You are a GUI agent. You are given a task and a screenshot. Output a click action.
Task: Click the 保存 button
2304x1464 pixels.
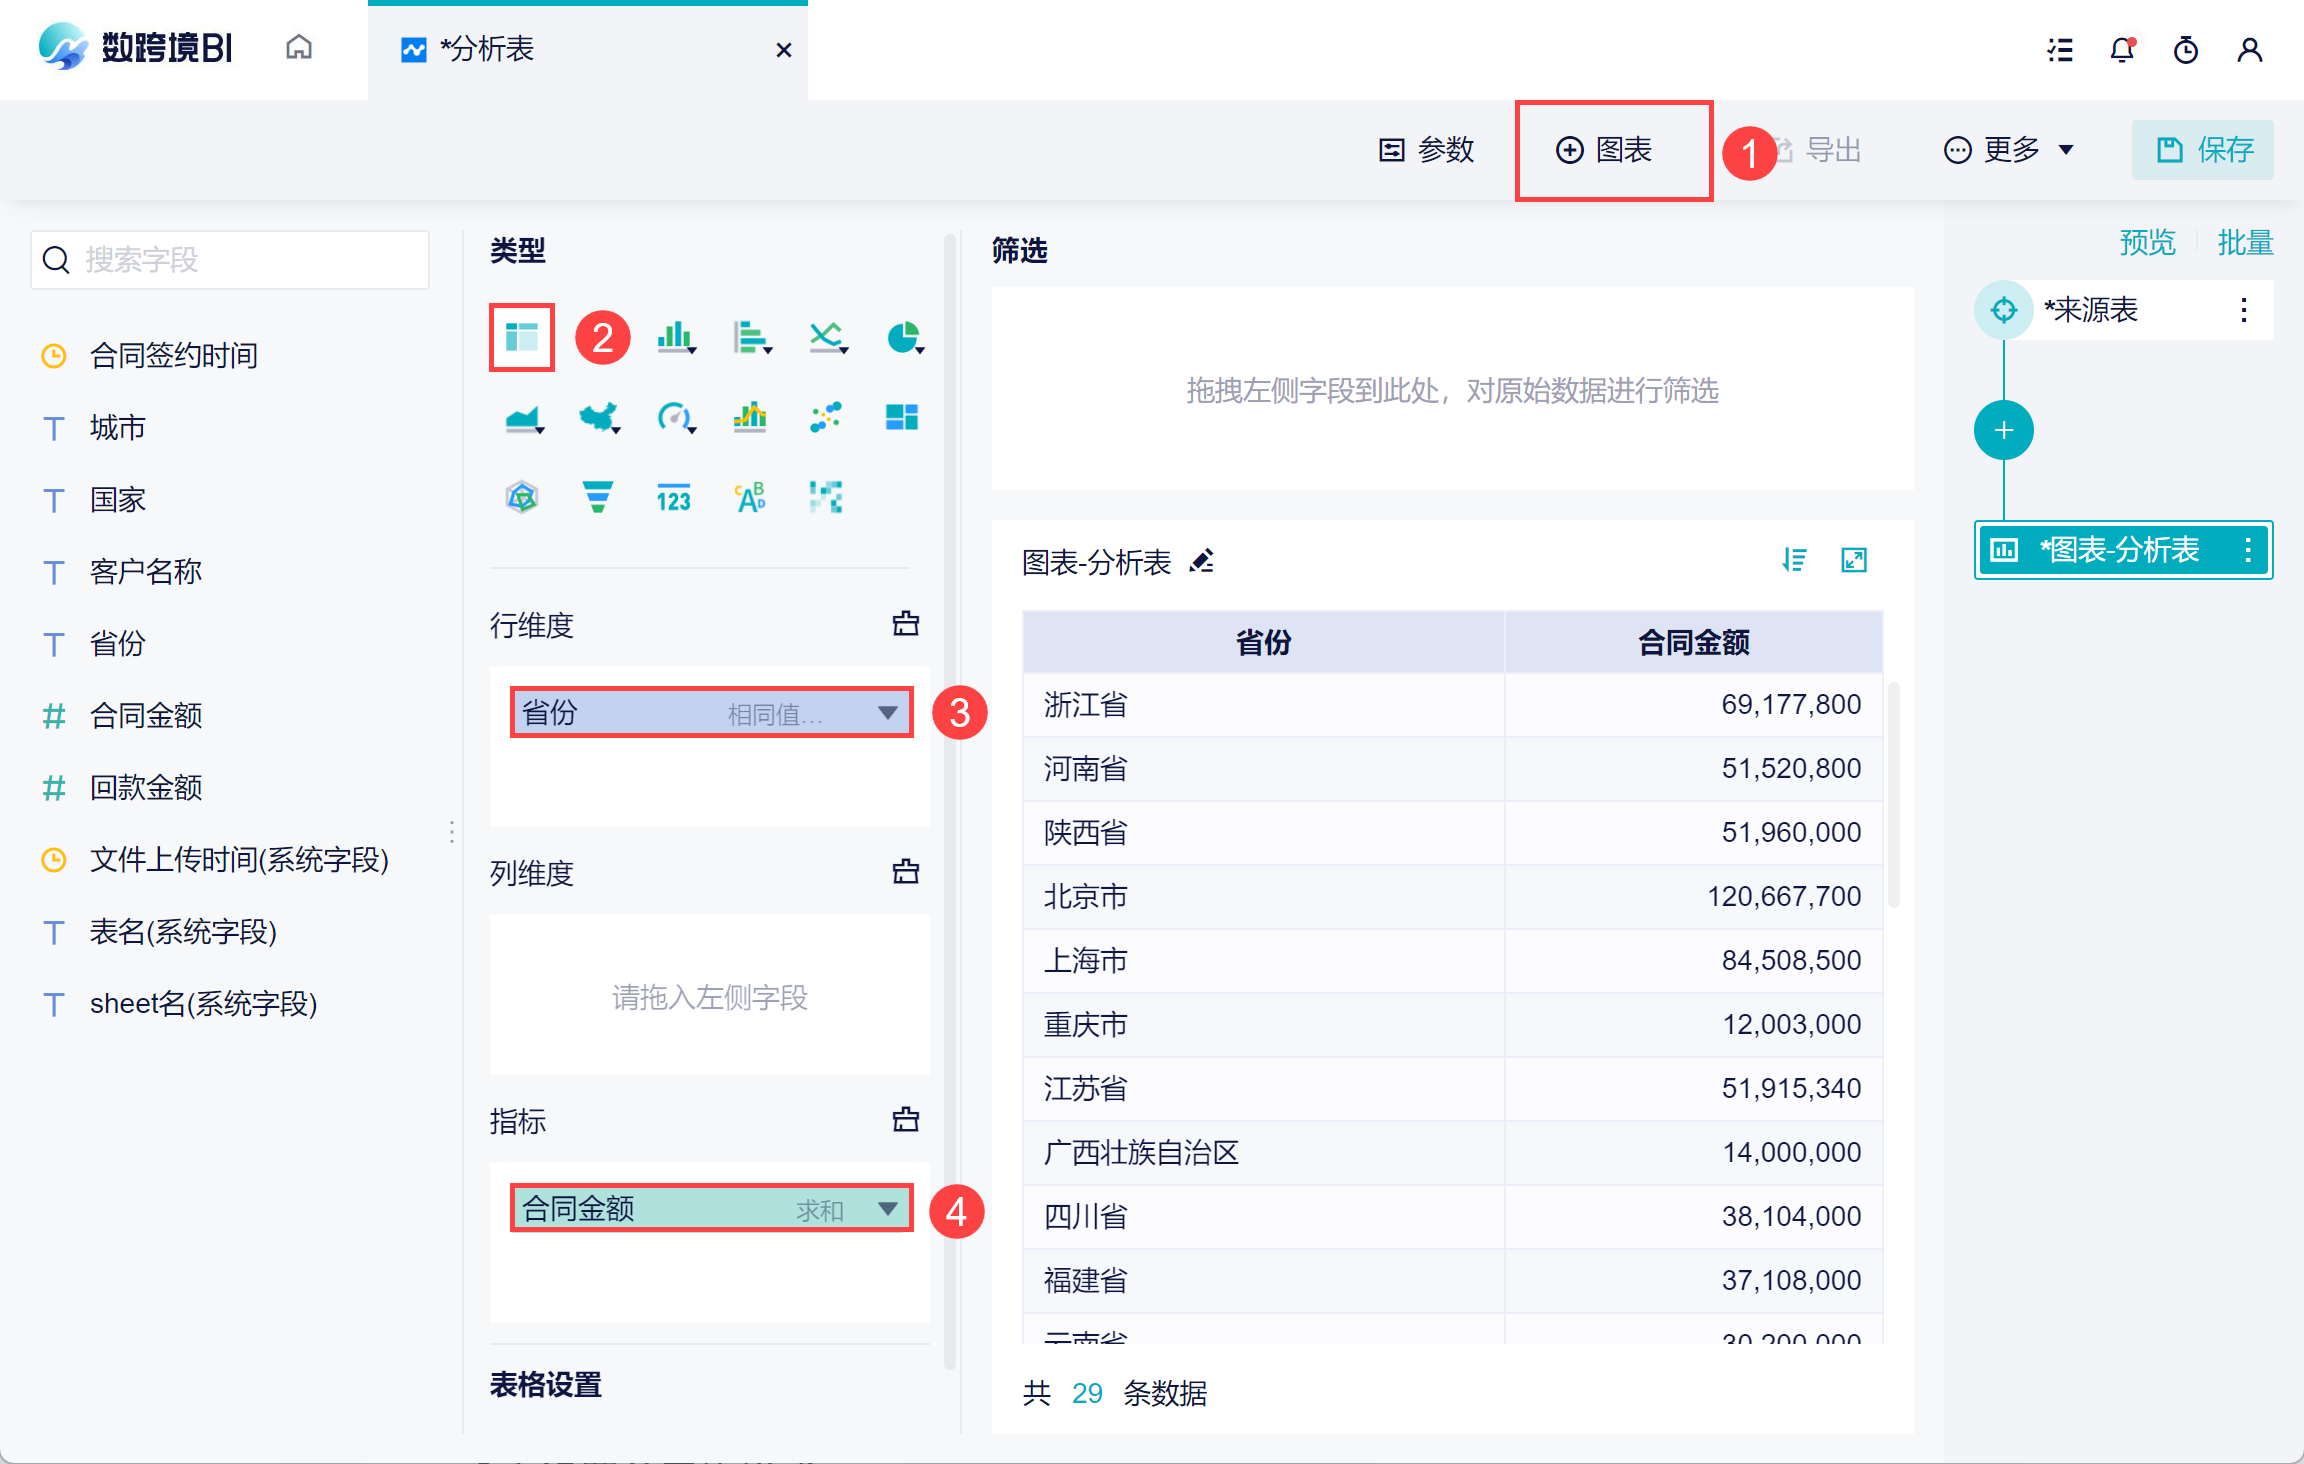tap(2203, 150)
